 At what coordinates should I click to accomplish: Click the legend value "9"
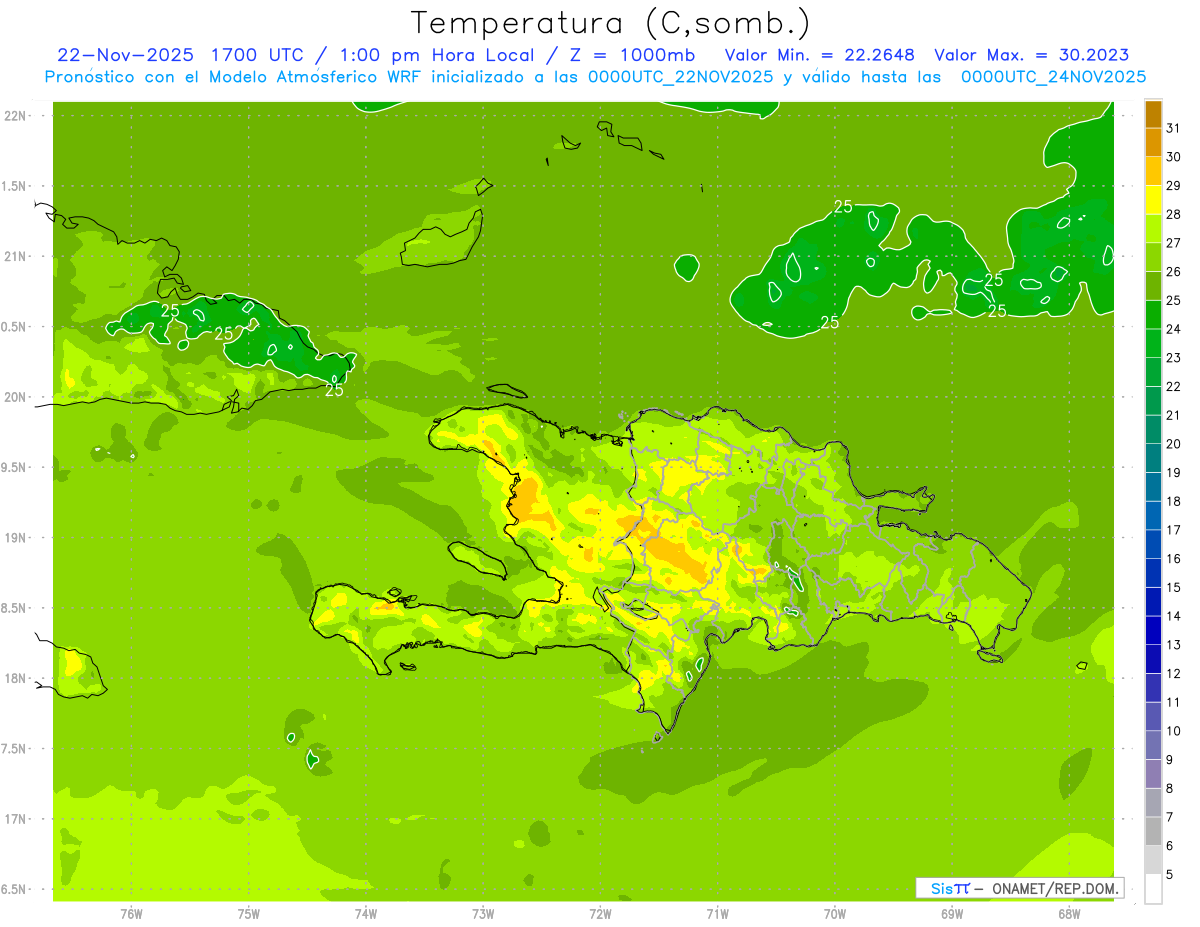(1170, 760)
